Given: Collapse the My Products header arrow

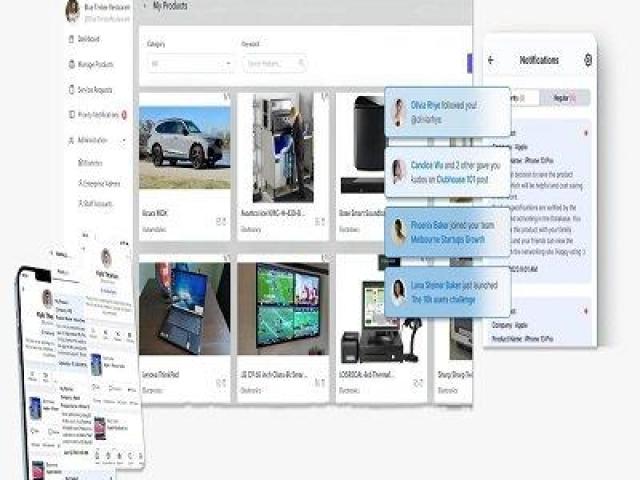Looking at the screenshot, I should [144, 6].
